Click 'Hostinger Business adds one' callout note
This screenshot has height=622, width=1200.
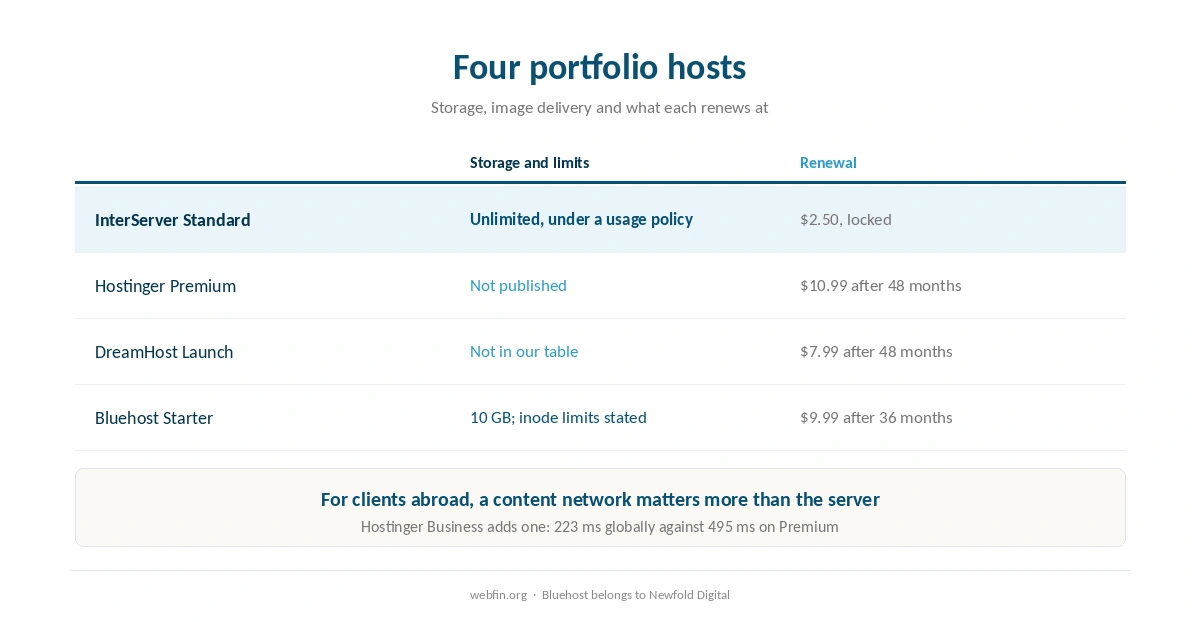point(600,527)
